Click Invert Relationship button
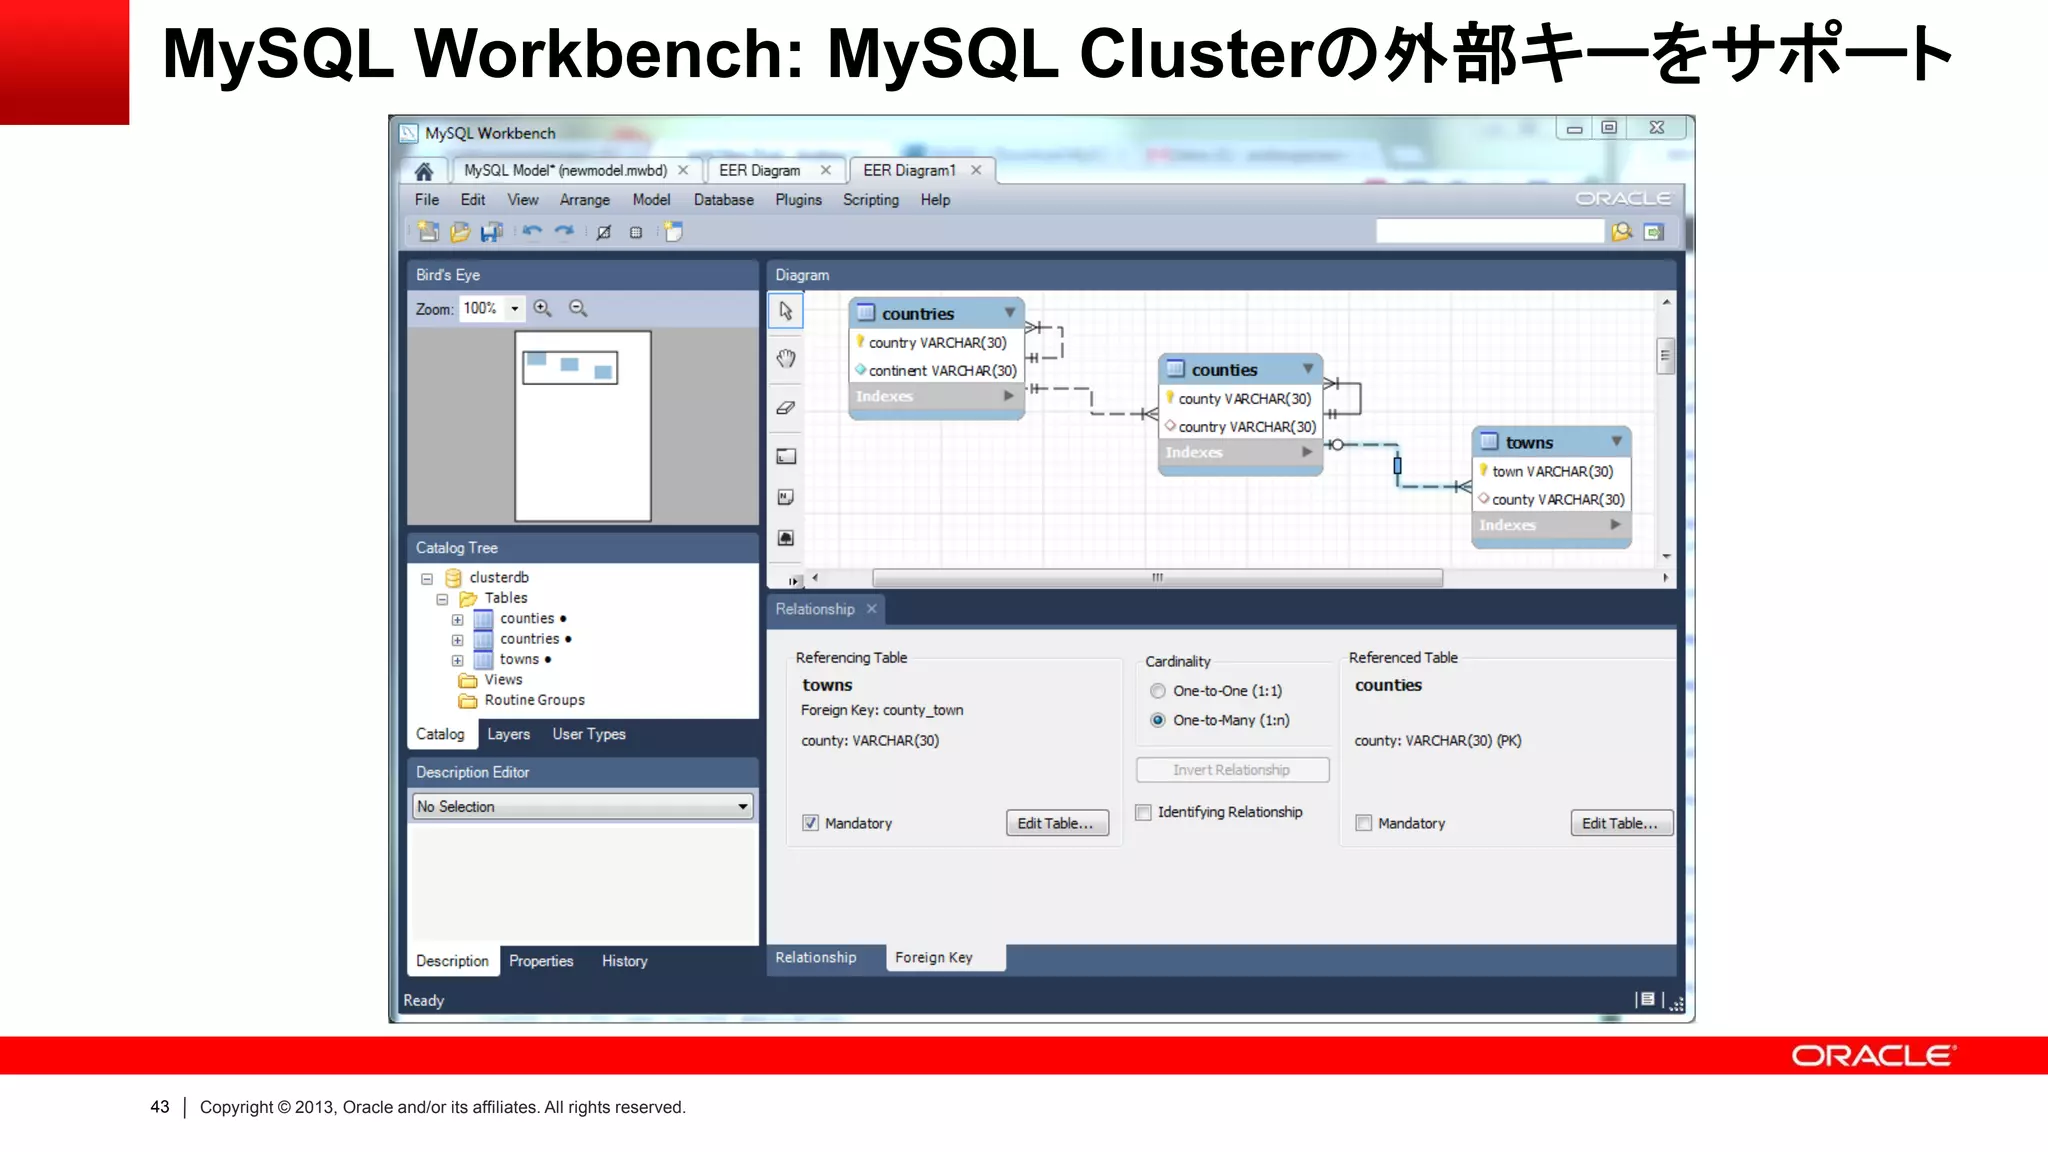 (x=1232, y=770)
